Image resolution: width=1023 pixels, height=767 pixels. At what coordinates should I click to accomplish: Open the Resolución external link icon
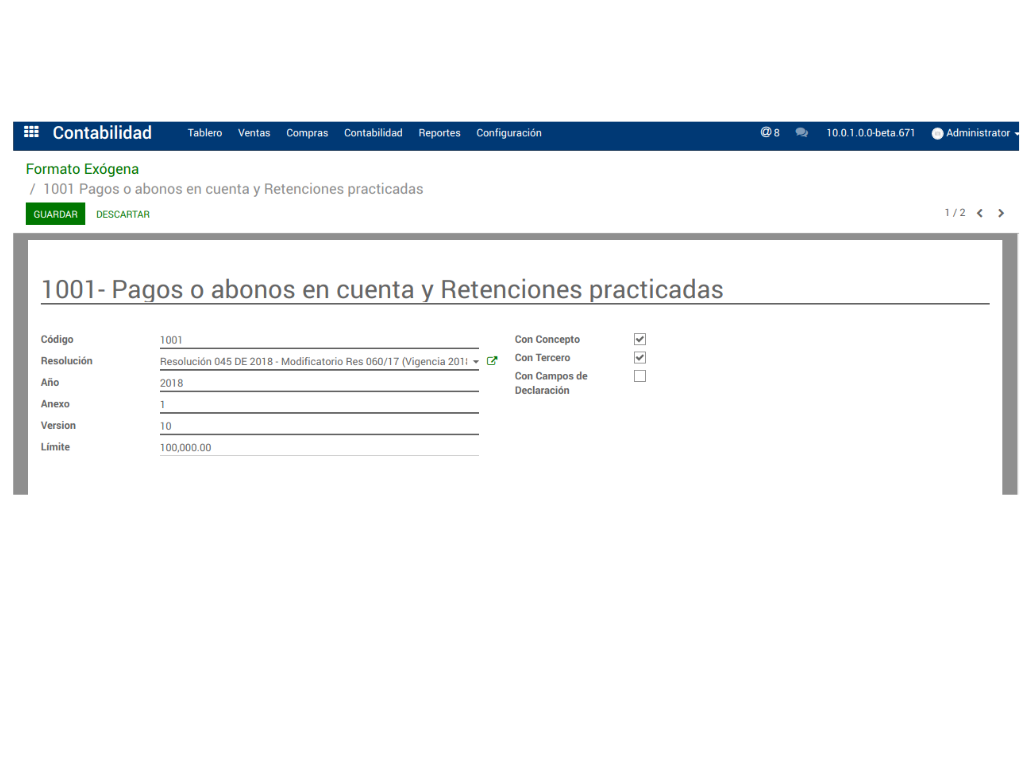[492, 361]
